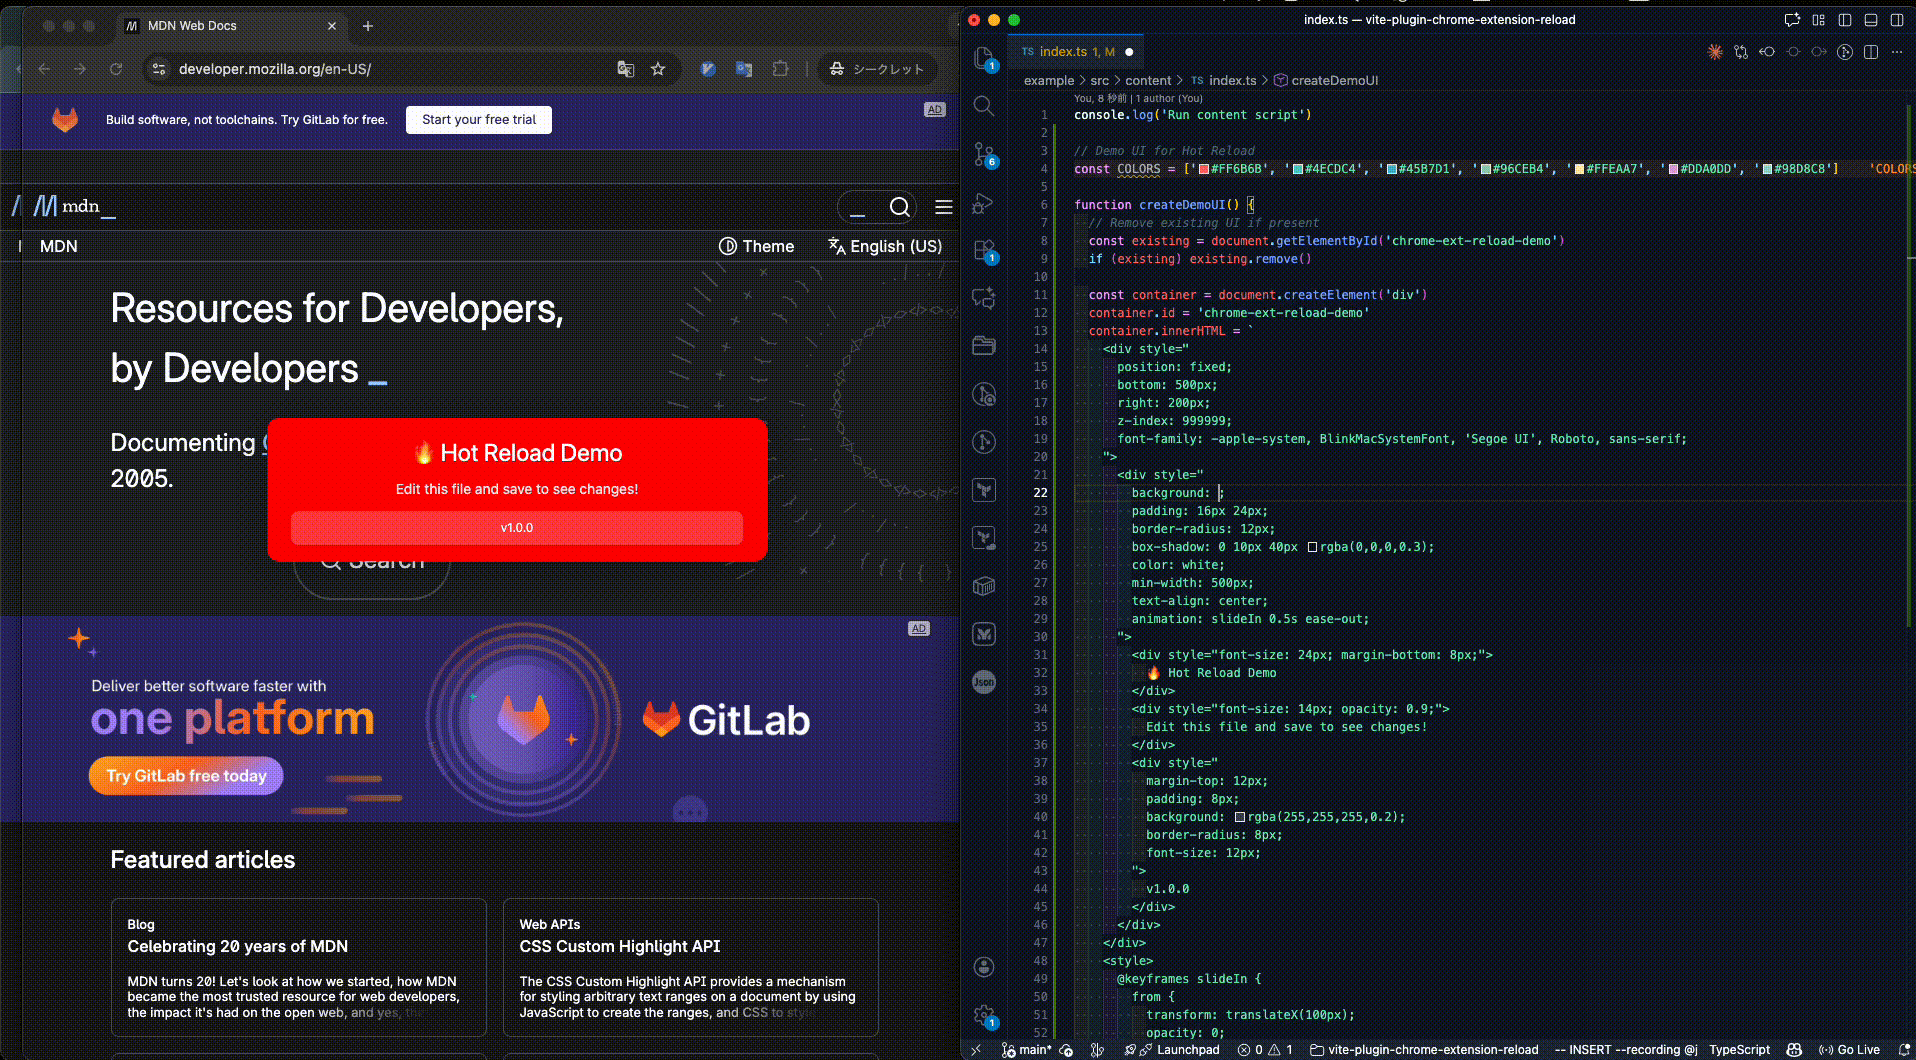Toggle the VS Code secondary side bar
The height and width of the screenshot is (1060, 1916).
pos(1897,20)
